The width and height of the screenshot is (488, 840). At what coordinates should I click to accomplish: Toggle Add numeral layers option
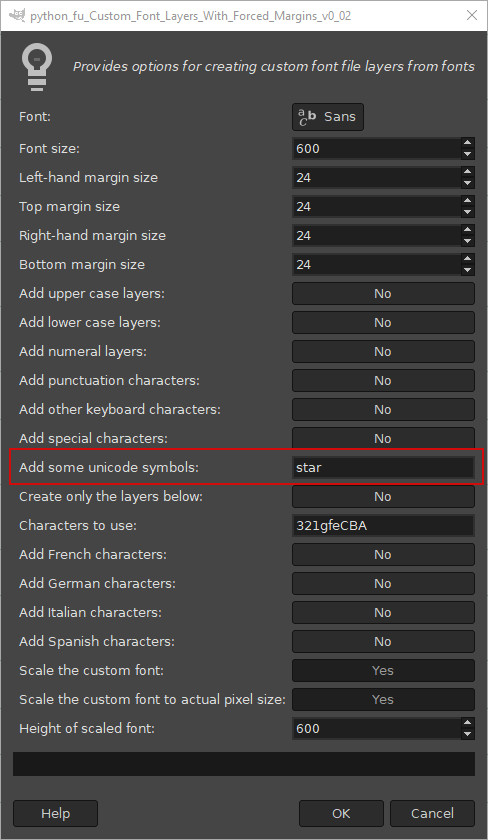point(383,351)
